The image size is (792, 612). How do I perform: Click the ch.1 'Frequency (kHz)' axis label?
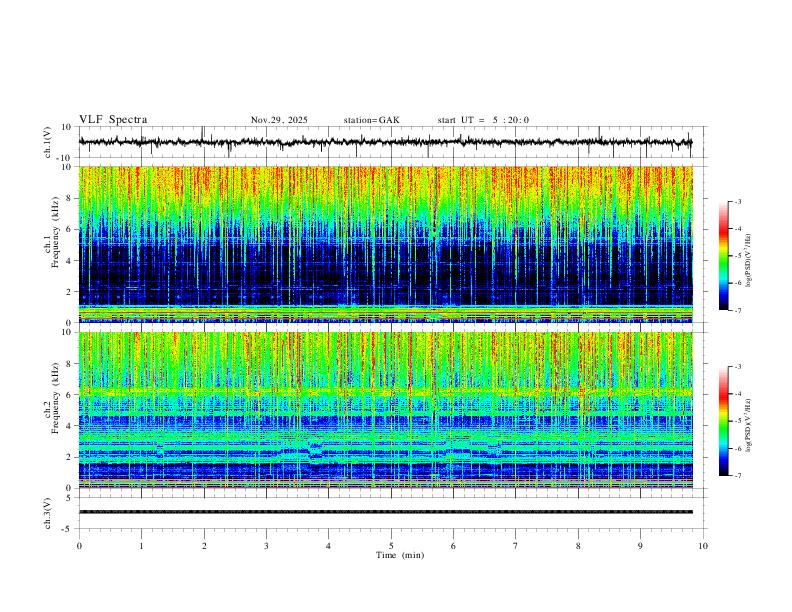[56, 232]
